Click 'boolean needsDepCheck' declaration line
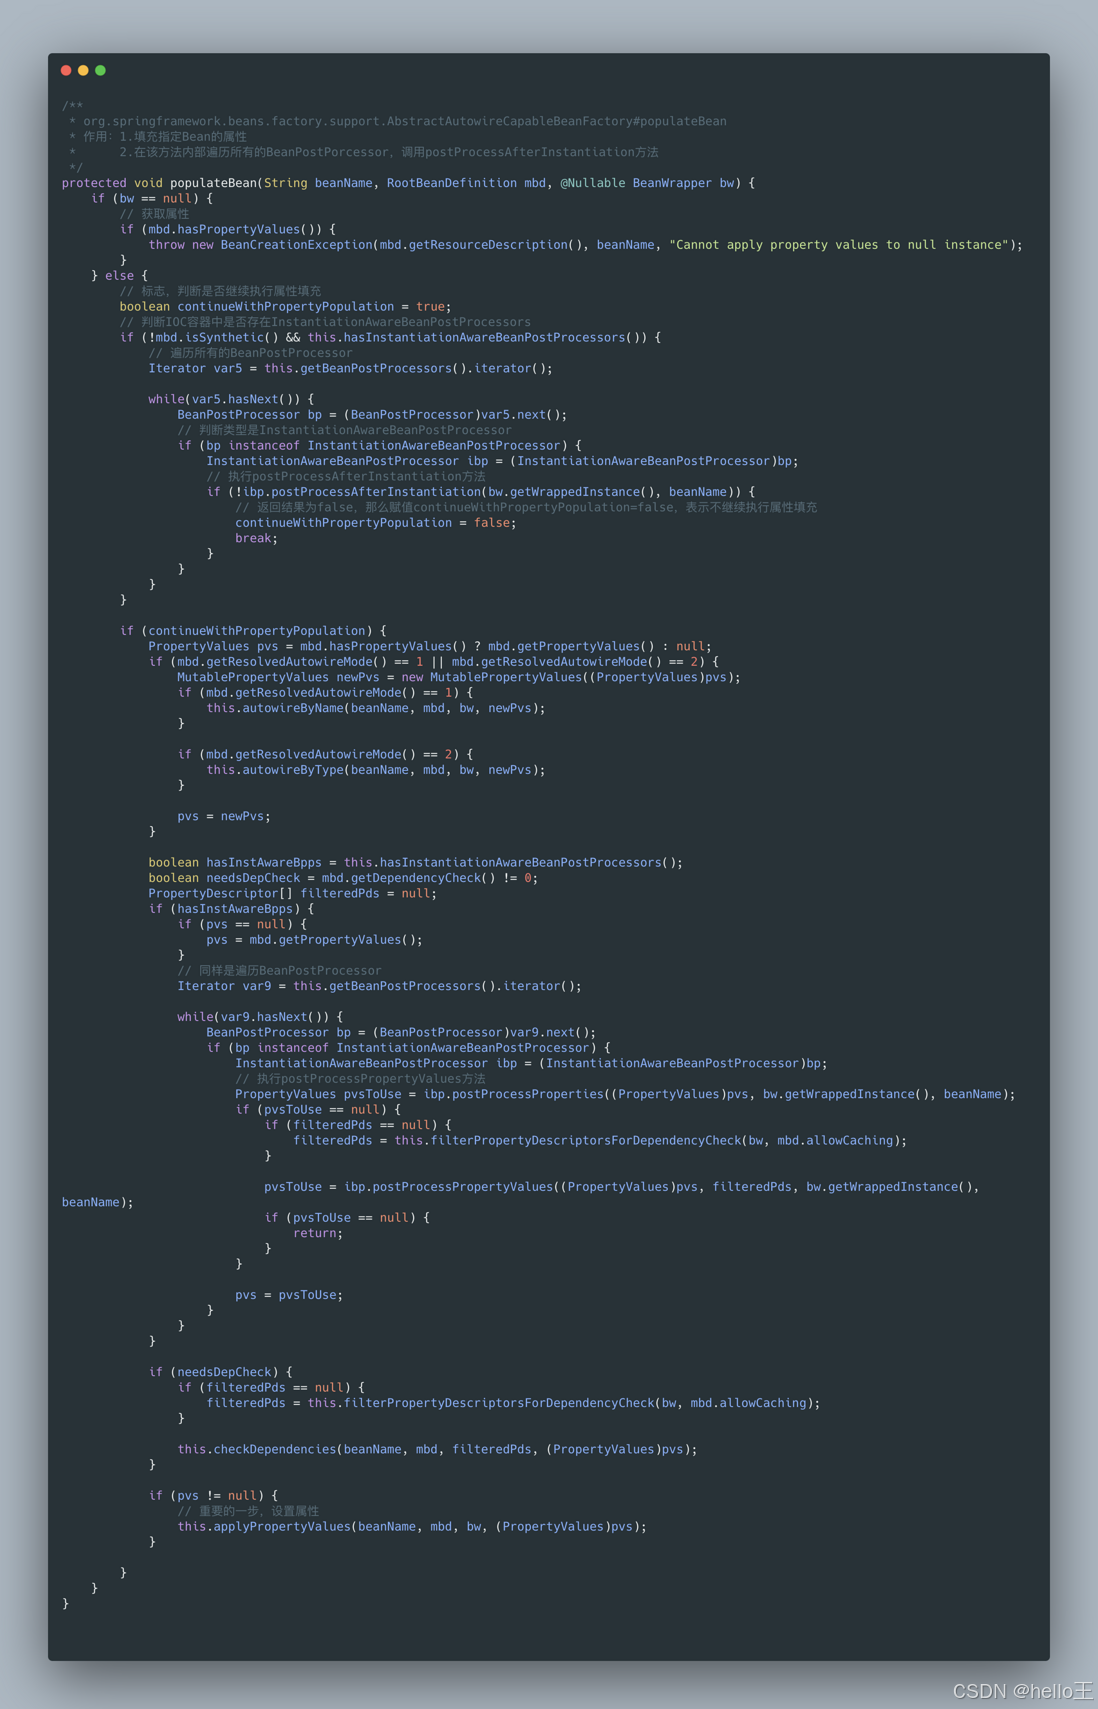The height and width of the screenshot is (1709, 1098). coord(343,878)
